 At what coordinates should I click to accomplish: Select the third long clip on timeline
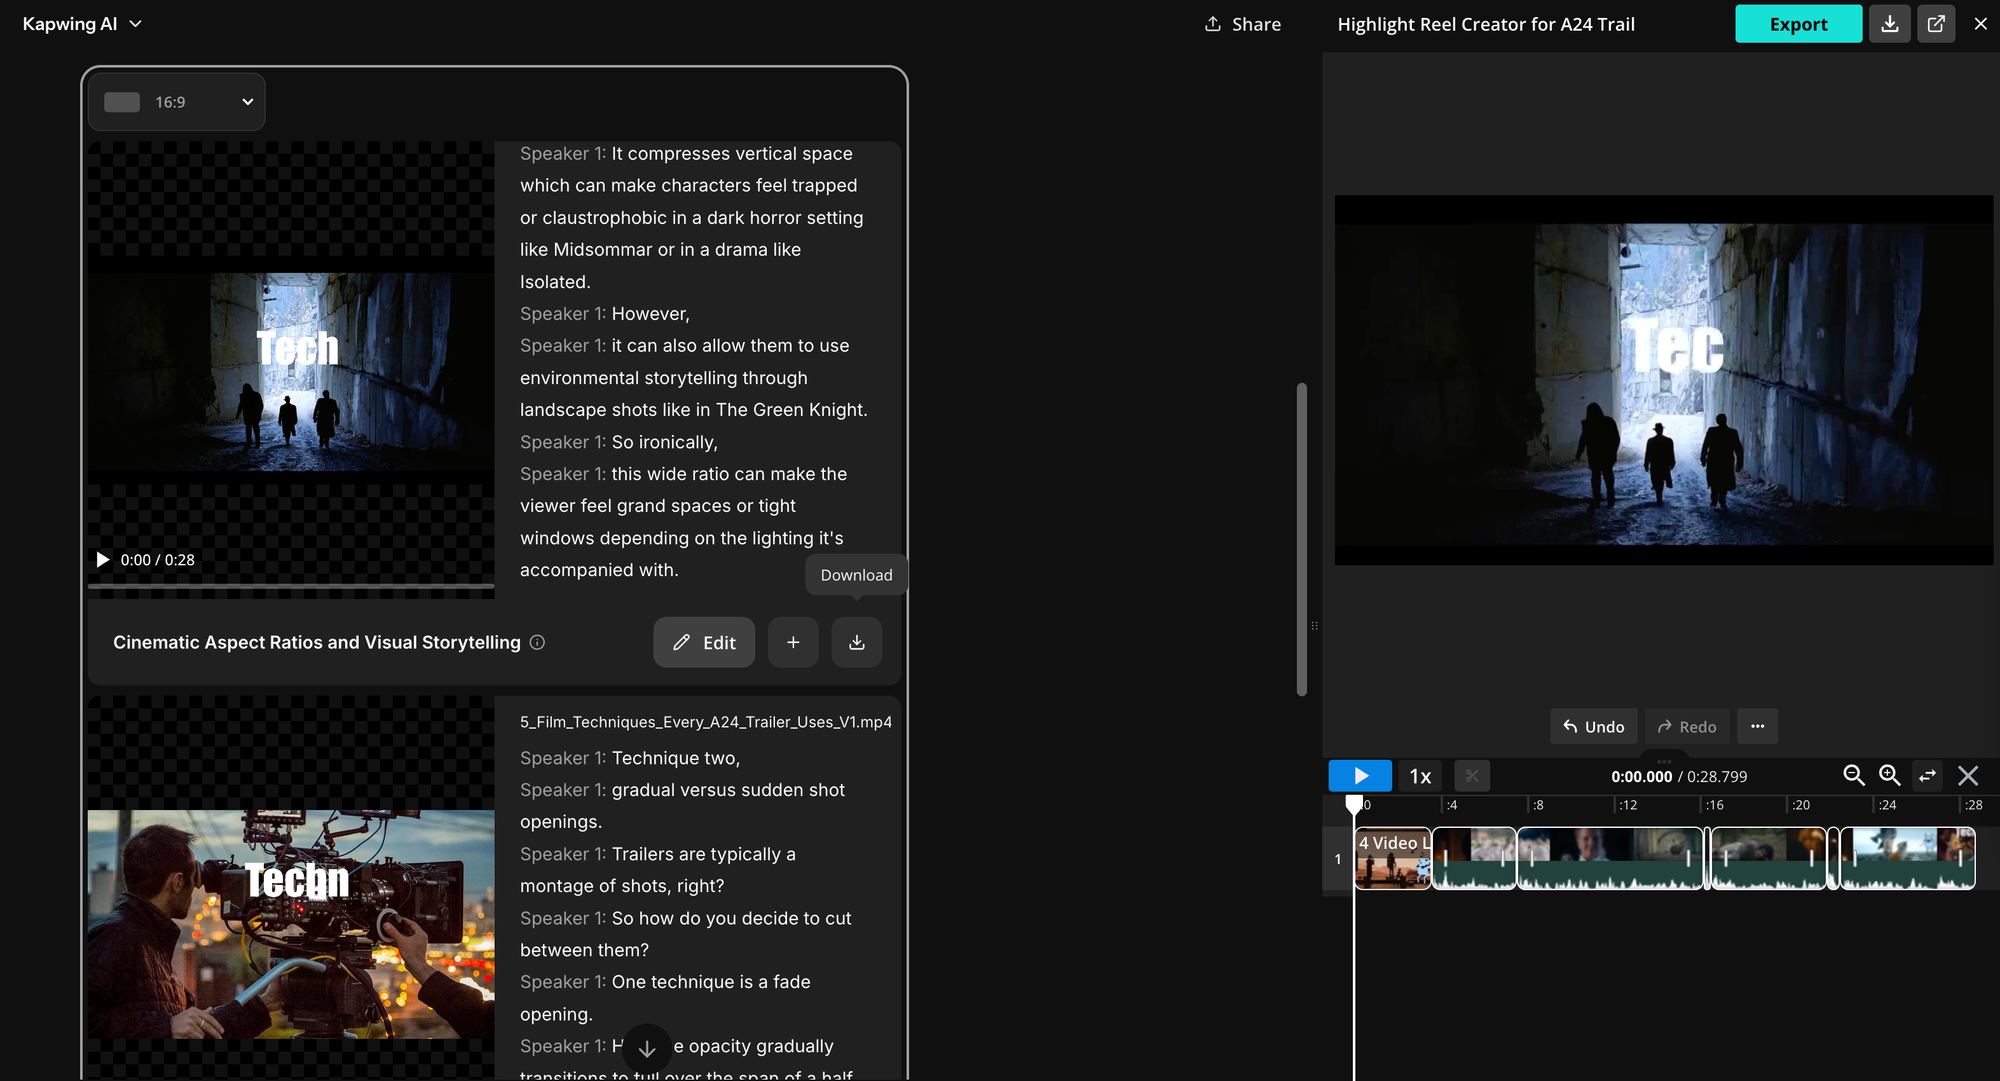[1610, 858]
